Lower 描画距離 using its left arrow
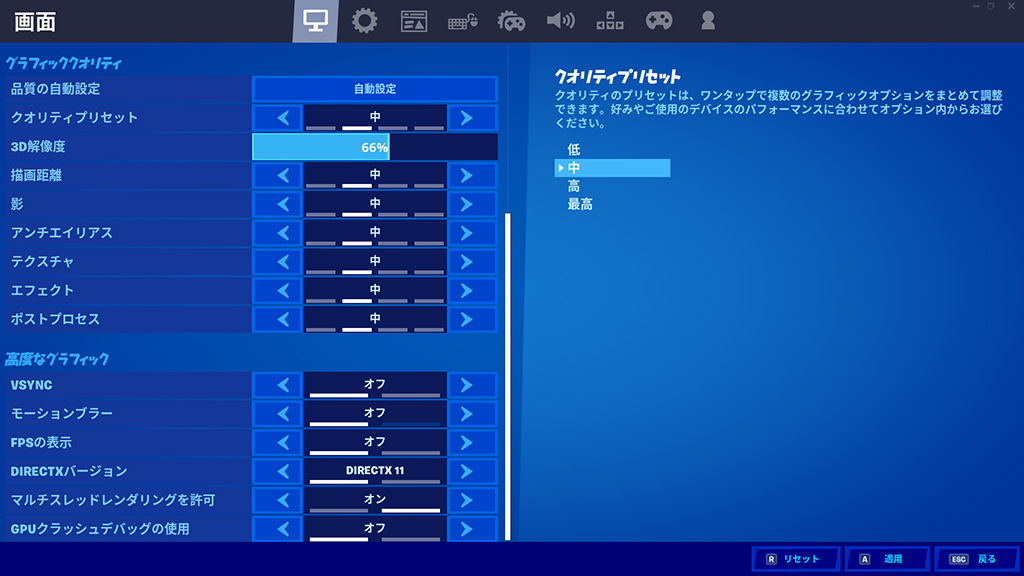The width and height of the screenshot is (1024, 576). [x=278, y=175]
